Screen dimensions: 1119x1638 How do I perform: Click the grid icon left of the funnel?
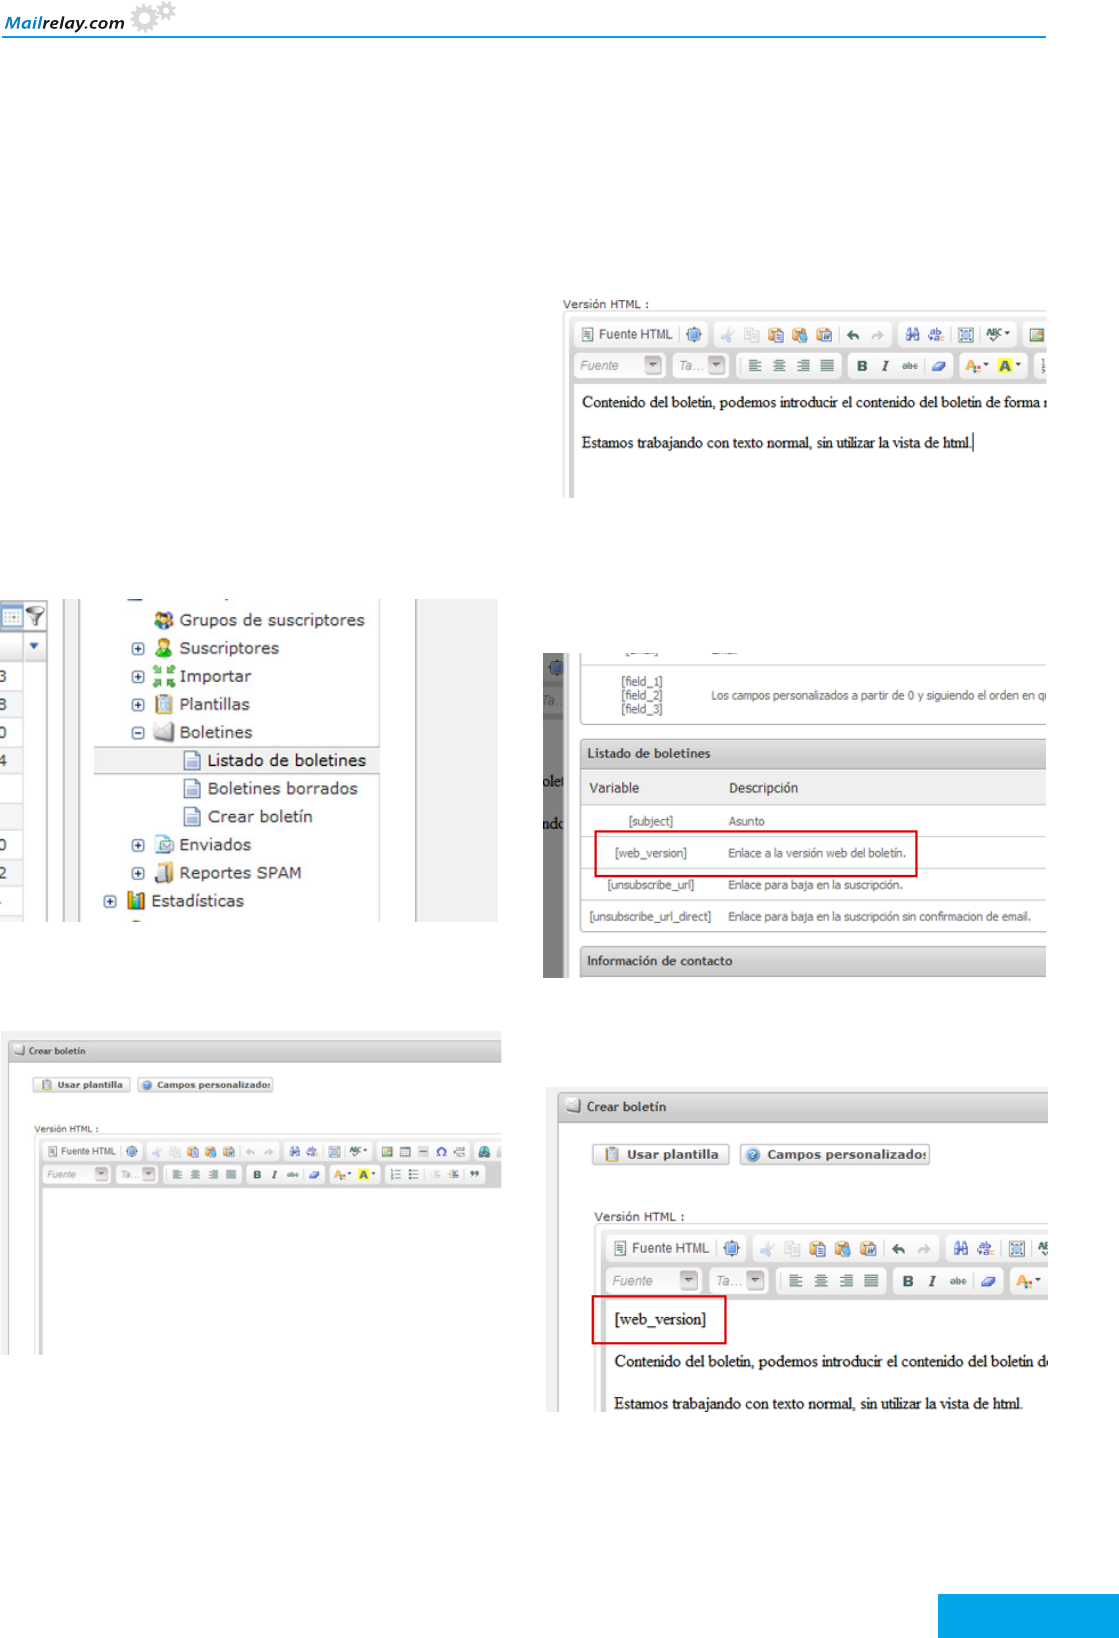(11, 617)
